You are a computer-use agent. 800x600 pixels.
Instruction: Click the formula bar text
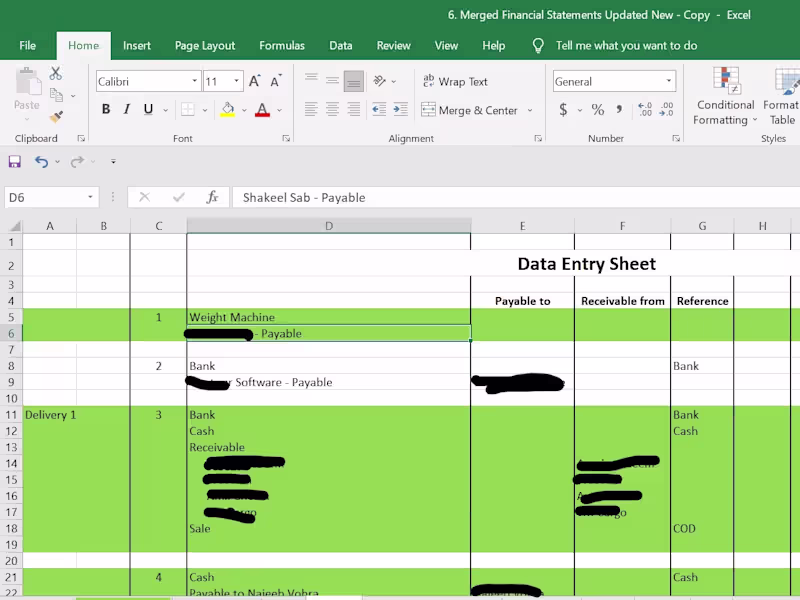point(304,197)
